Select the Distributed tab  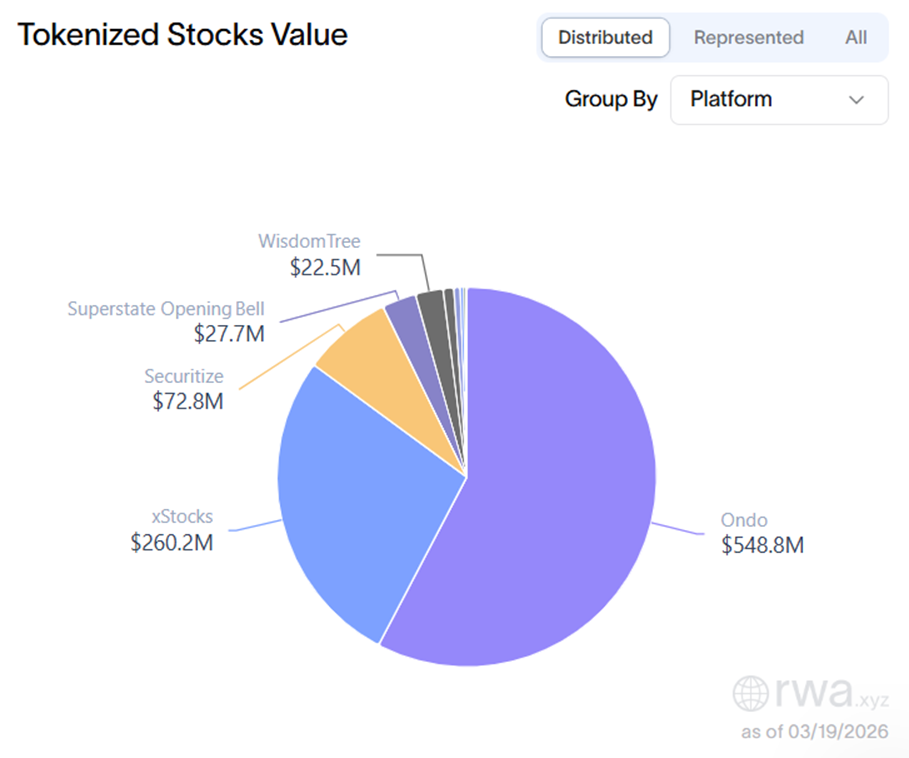click(604, 37)
